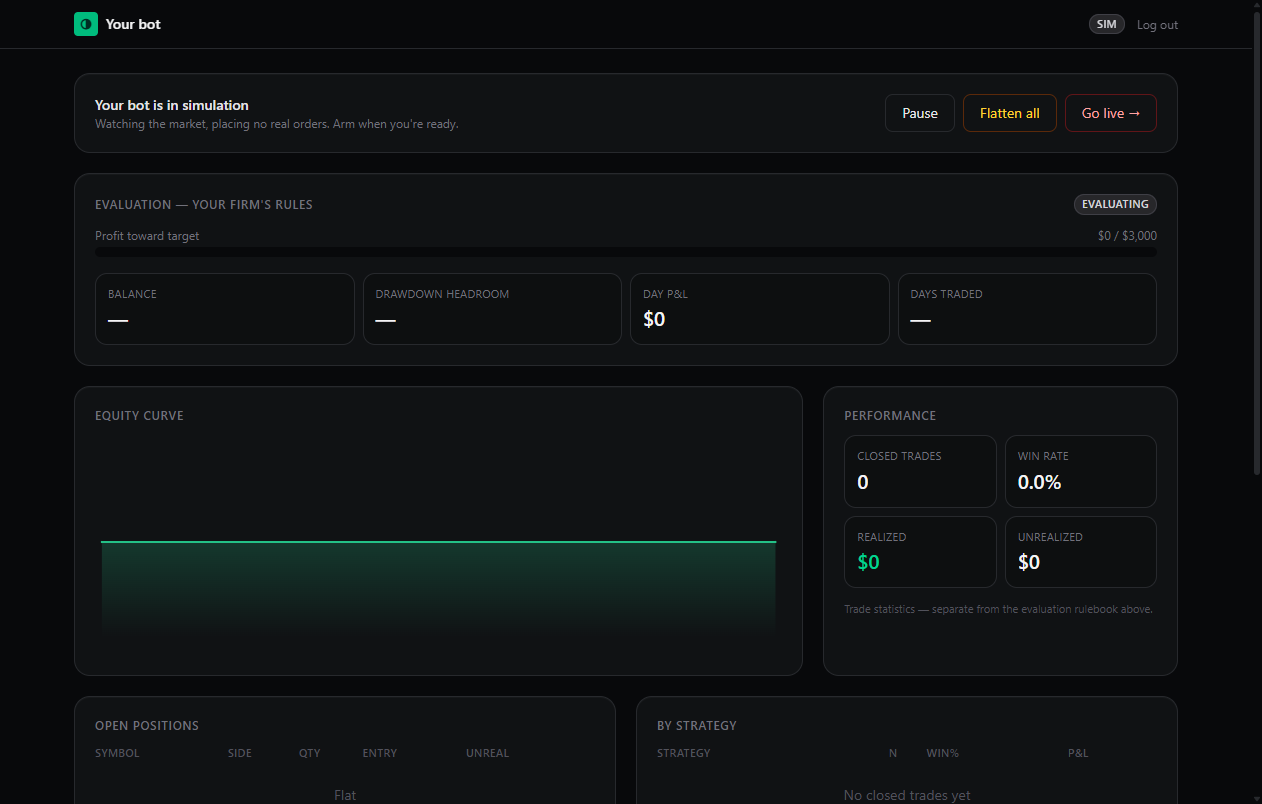Screen dimensions: 1262x804
Task: Click the Entry column header
Action: coord(380,753)
